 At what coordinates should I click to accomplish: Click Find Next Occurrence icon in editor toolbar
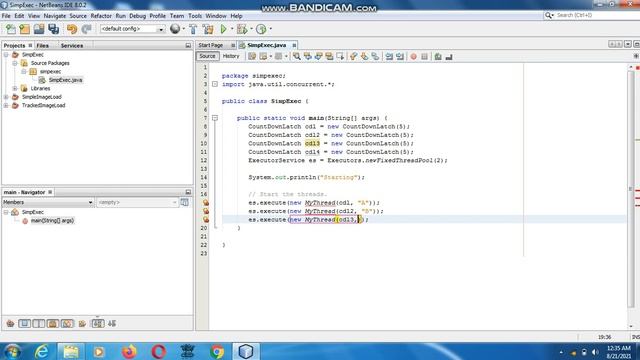click(x=318, y=57)
